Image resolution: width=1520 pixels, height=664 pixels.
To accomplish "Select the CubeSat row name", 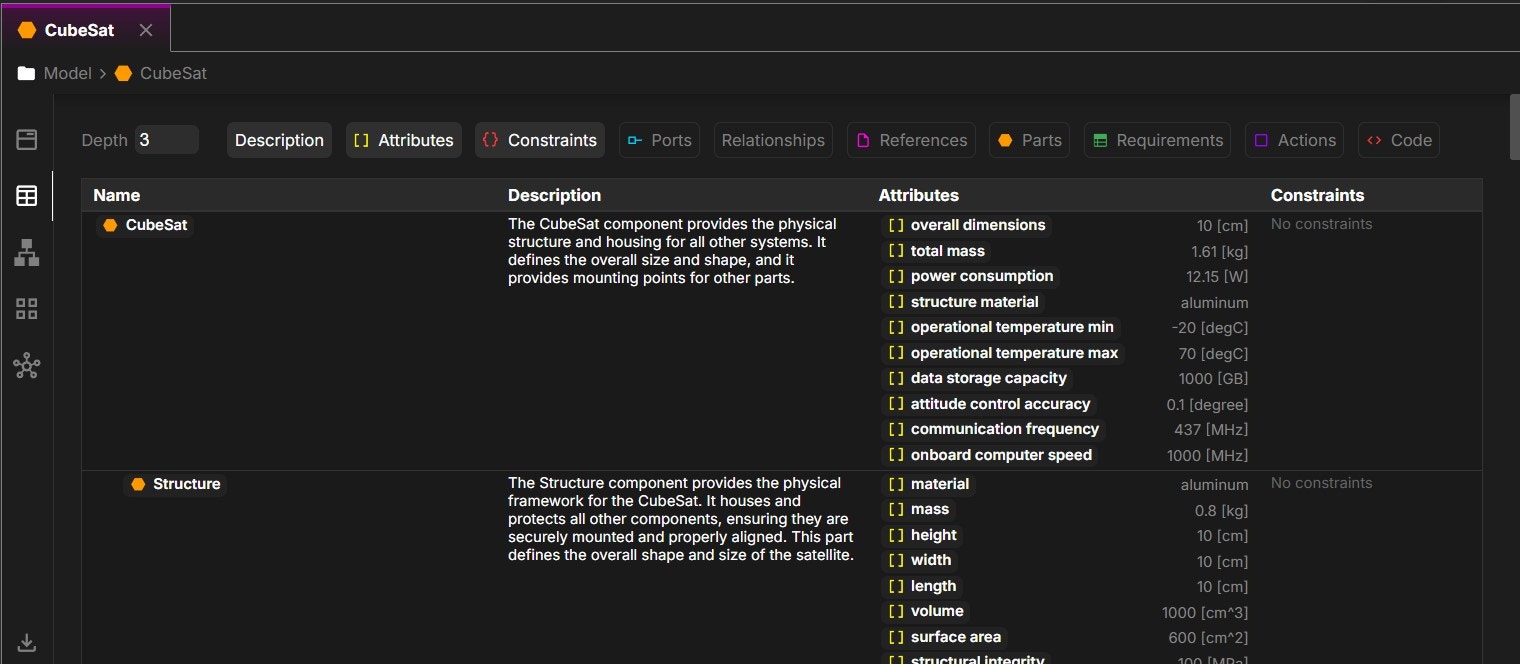I will click(x=145, y=225).
